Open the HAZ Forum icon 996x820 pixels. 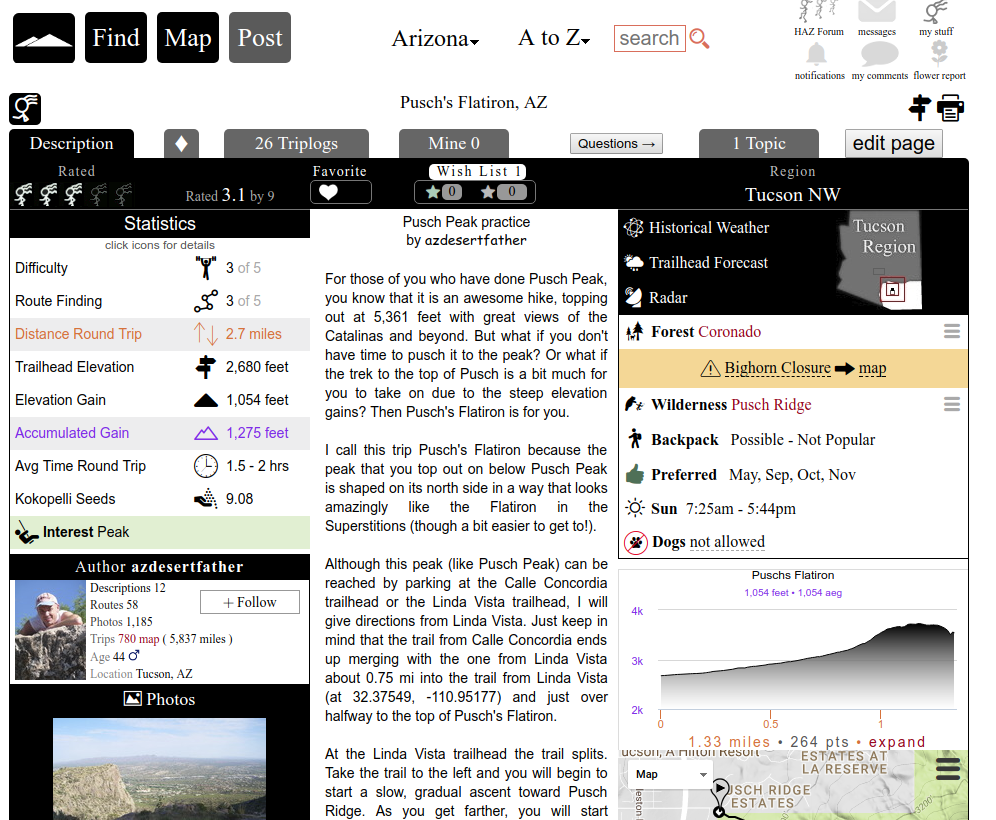coord(818,12)
